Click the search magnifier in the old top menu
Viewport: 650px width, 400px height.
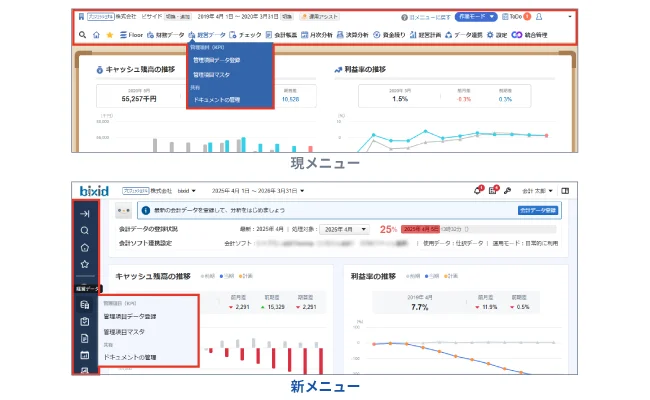tap(82, 35)
